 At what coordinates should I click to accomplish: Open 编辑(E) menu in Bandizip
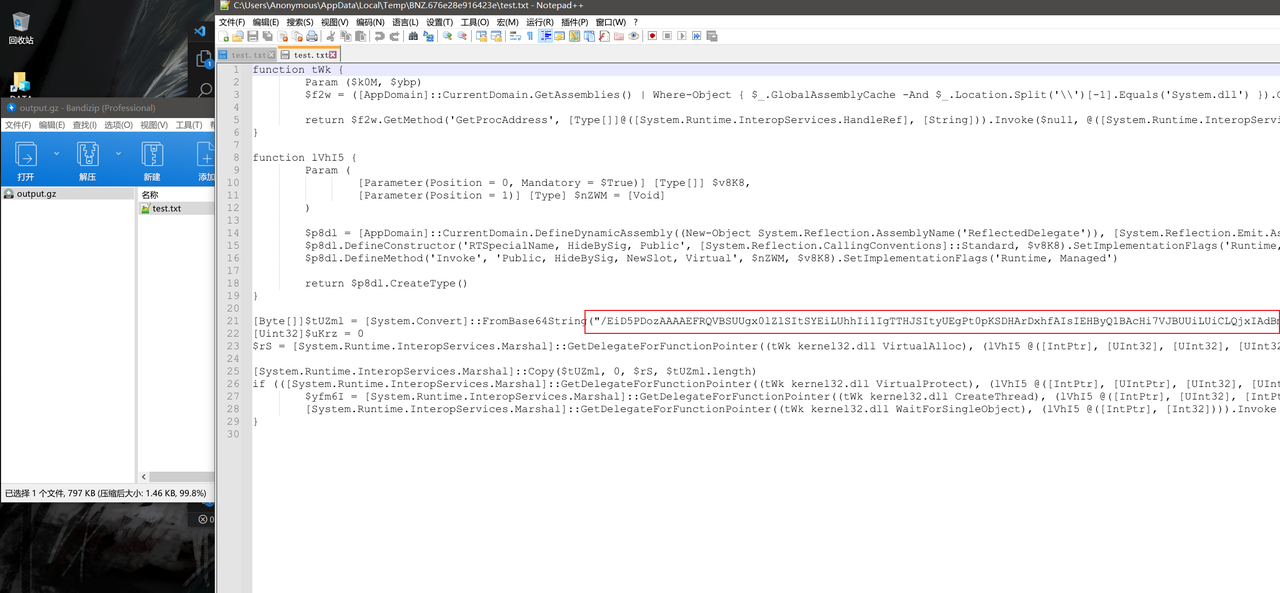pyautogui.click(x=52, y=125)
